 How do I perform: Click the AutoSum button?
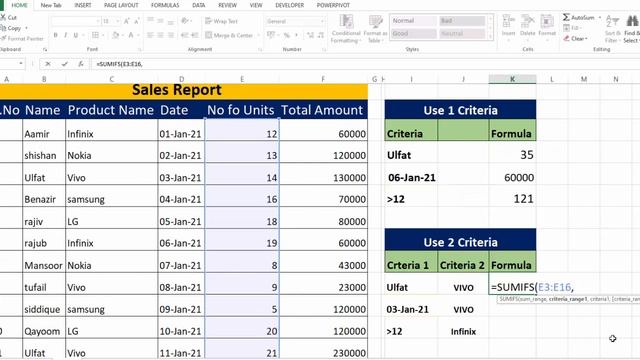coord(579,18)
